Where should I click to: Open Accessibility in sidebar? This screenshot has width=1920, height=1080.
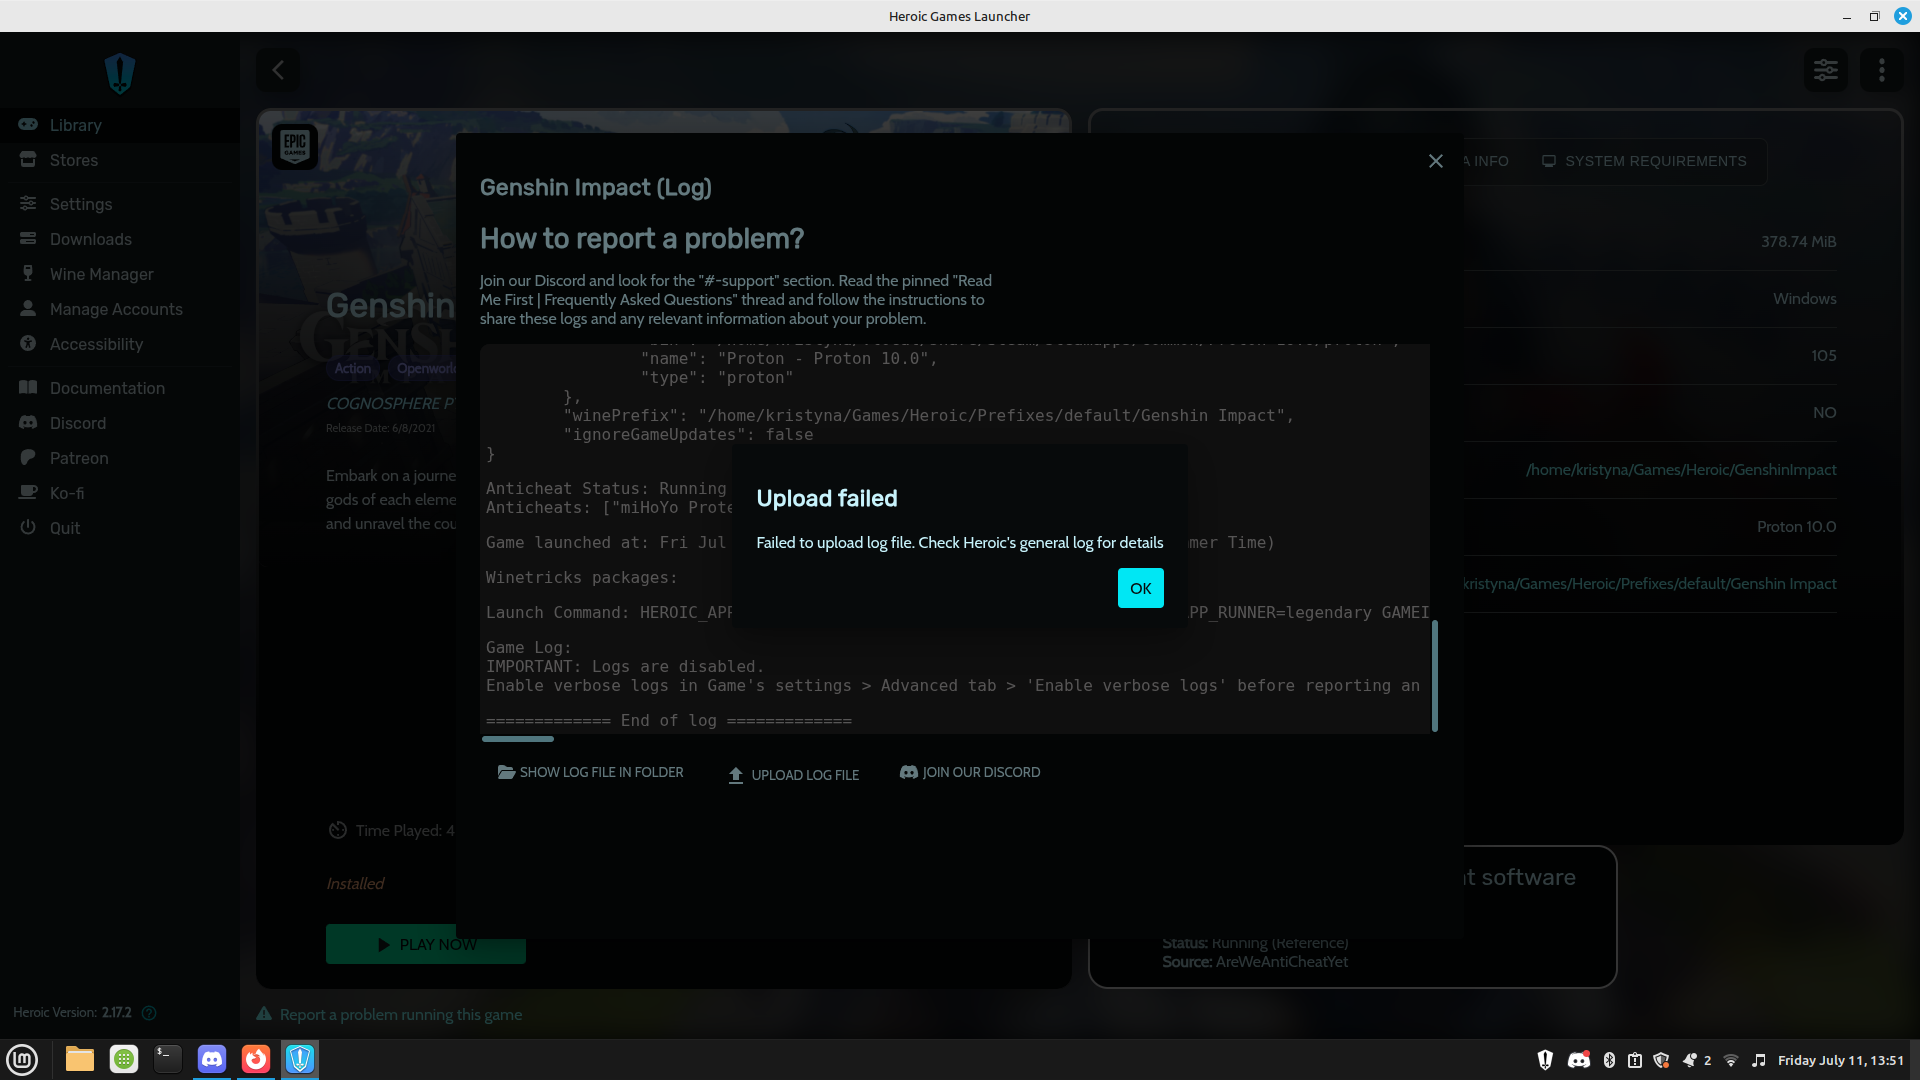120,344
